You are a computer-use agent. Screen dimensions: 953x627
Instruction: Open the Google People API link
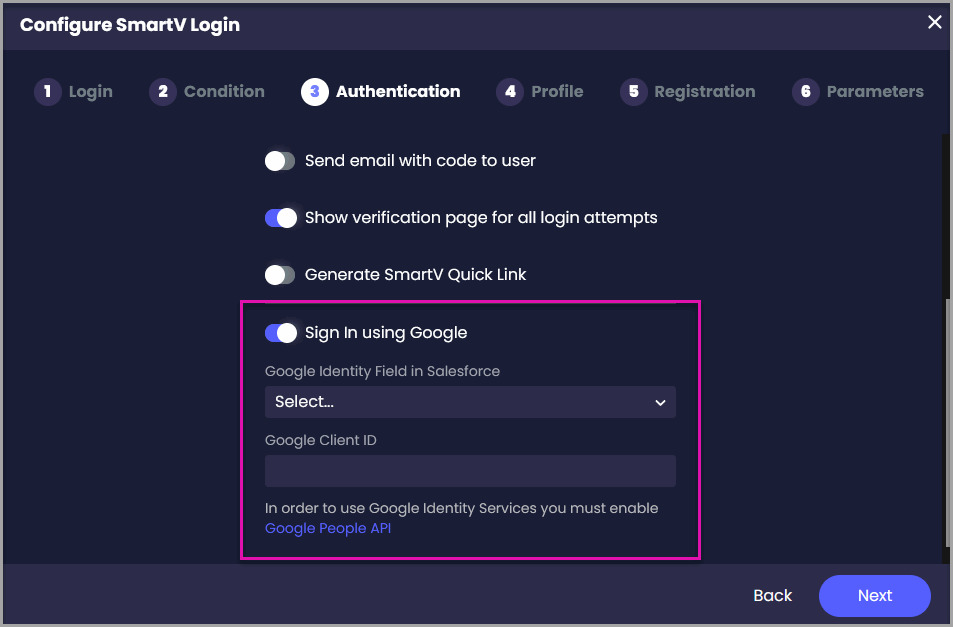(328, 529)
